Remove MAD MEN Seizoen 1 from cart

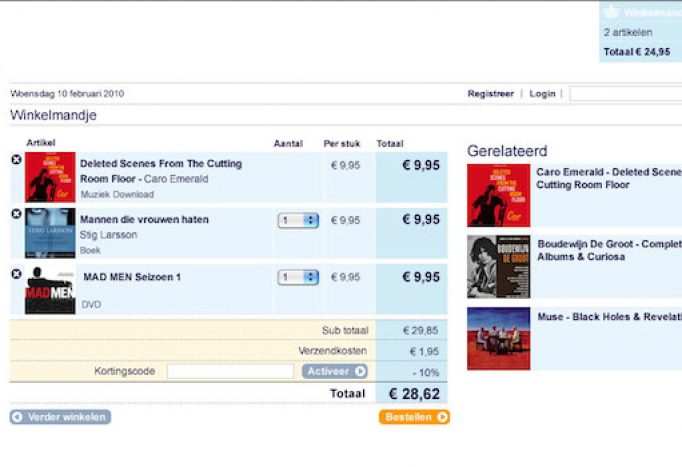[16, 274]
